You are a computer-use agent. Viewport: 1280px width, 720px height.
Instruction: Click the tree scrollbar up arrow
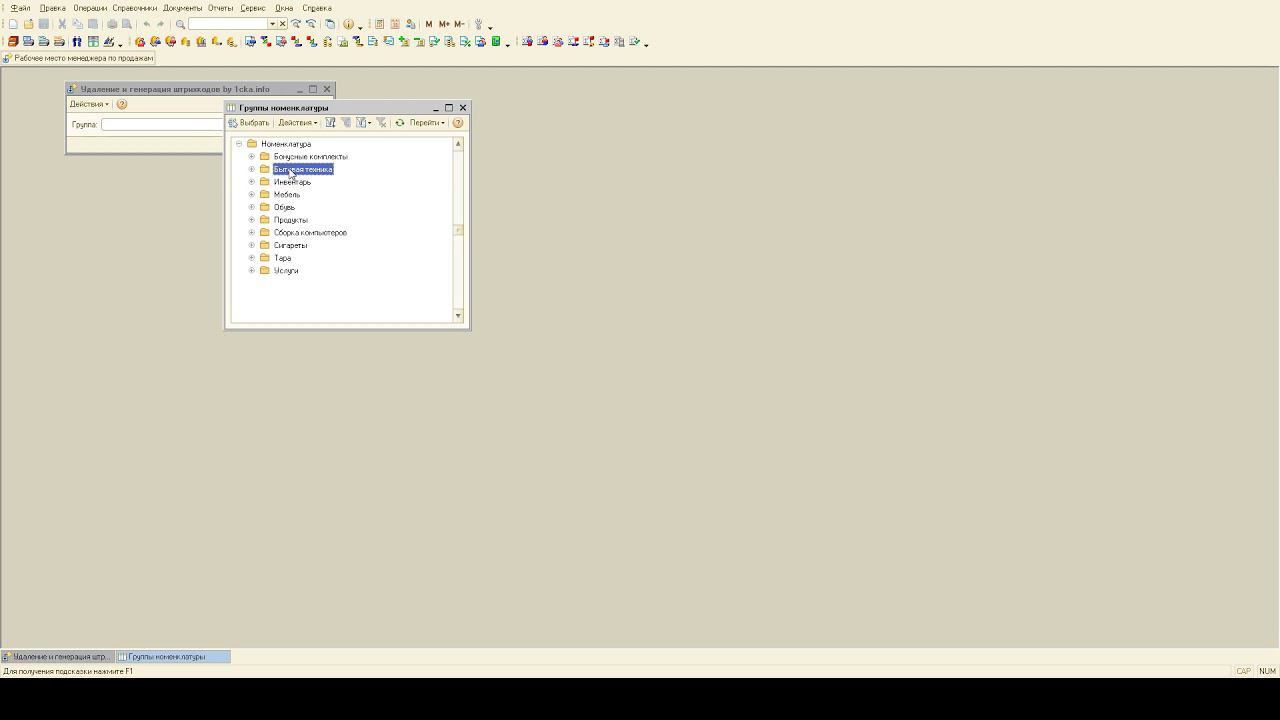point(458,144)
